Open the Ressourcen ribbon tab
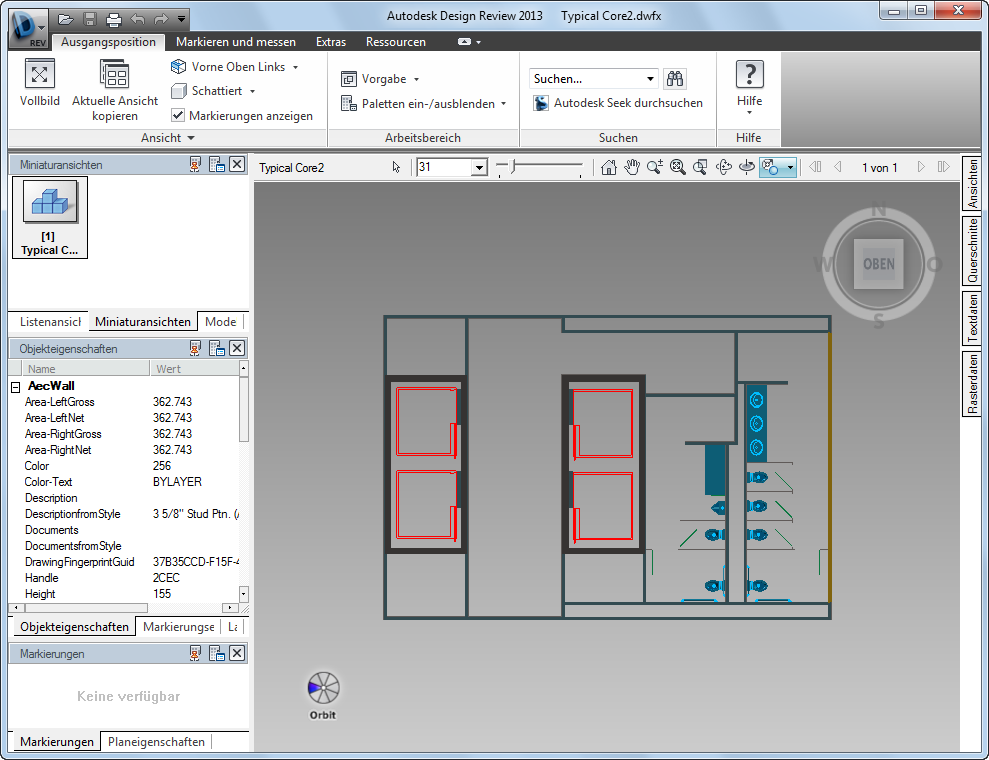The width and height of the screenshot is (989, 760). click(x=395, y=42)
